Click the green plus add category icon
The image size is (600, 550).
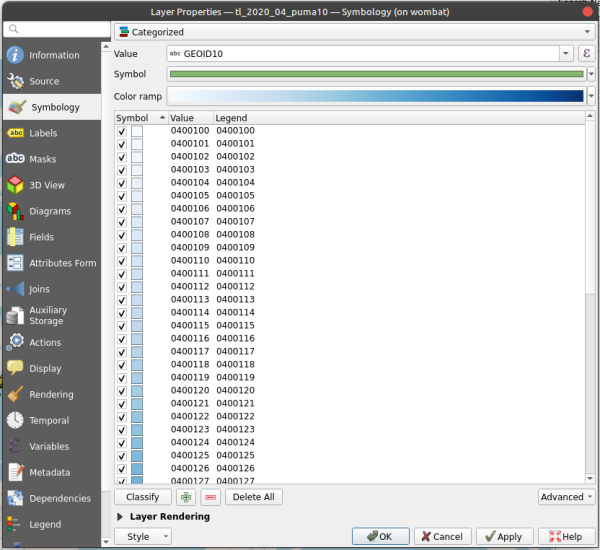[185, 497]
